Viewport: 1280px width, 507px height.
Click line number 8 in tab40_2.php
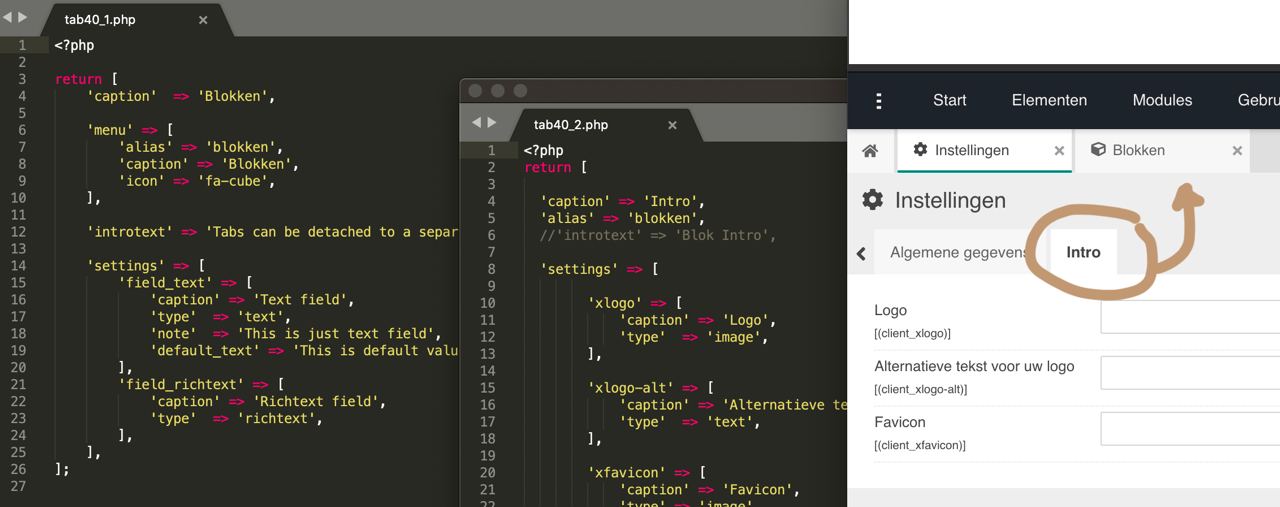click(491, 269)
